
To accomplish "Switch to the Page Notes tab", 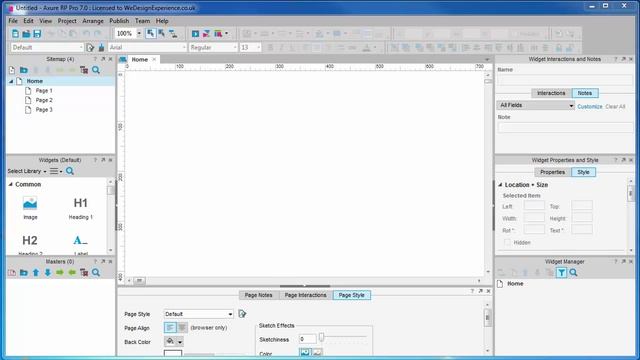I will (x=258, y=295).
